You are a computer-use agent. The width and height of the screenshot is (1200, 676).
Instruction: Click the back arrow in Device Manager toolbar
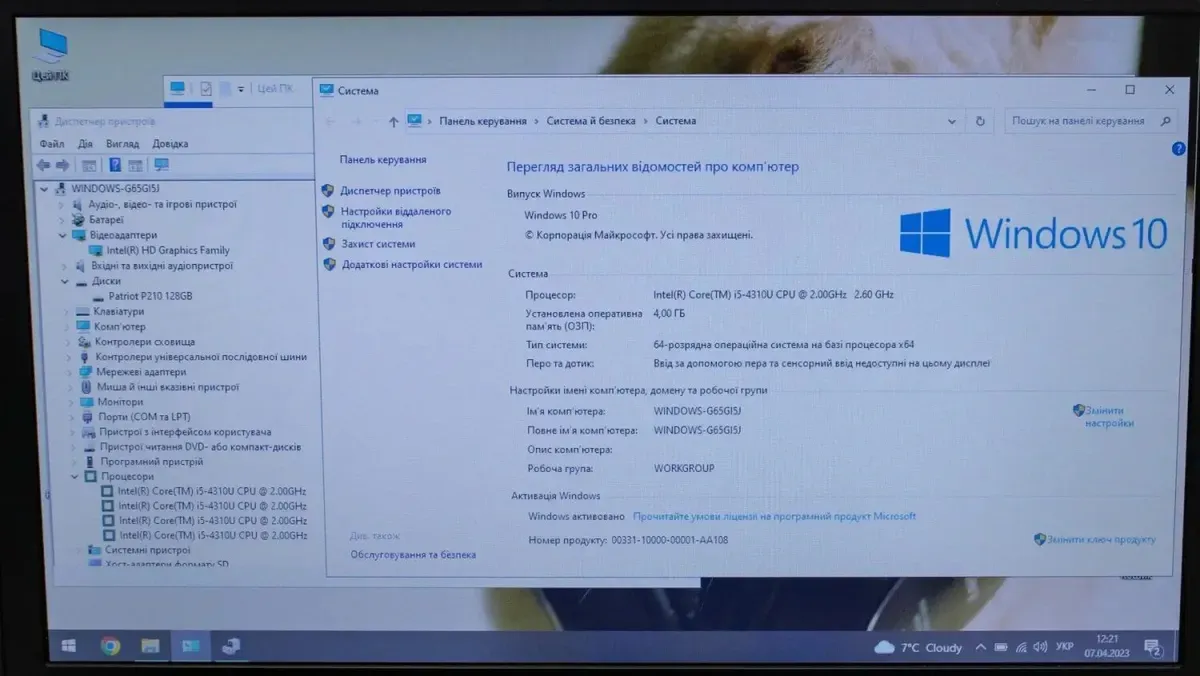[x=43, y=165]
